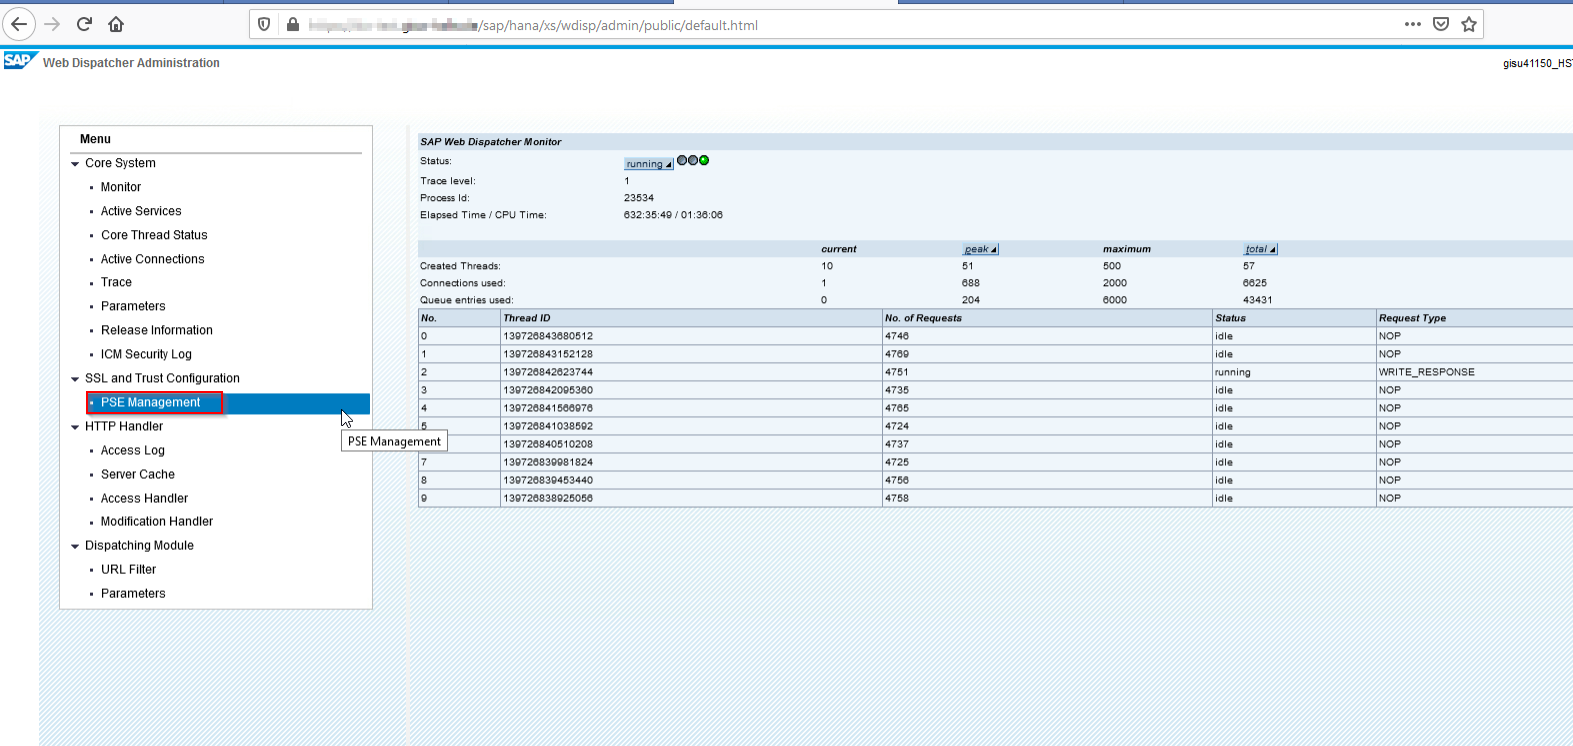Open the peak column dropdown

[980, 249]
